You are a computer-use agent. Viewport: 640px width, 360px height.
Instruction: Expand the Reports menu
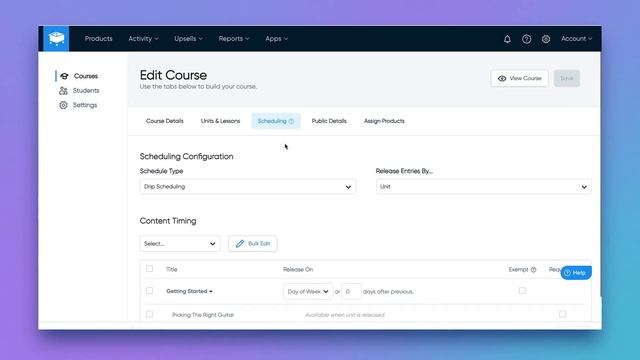234,39
